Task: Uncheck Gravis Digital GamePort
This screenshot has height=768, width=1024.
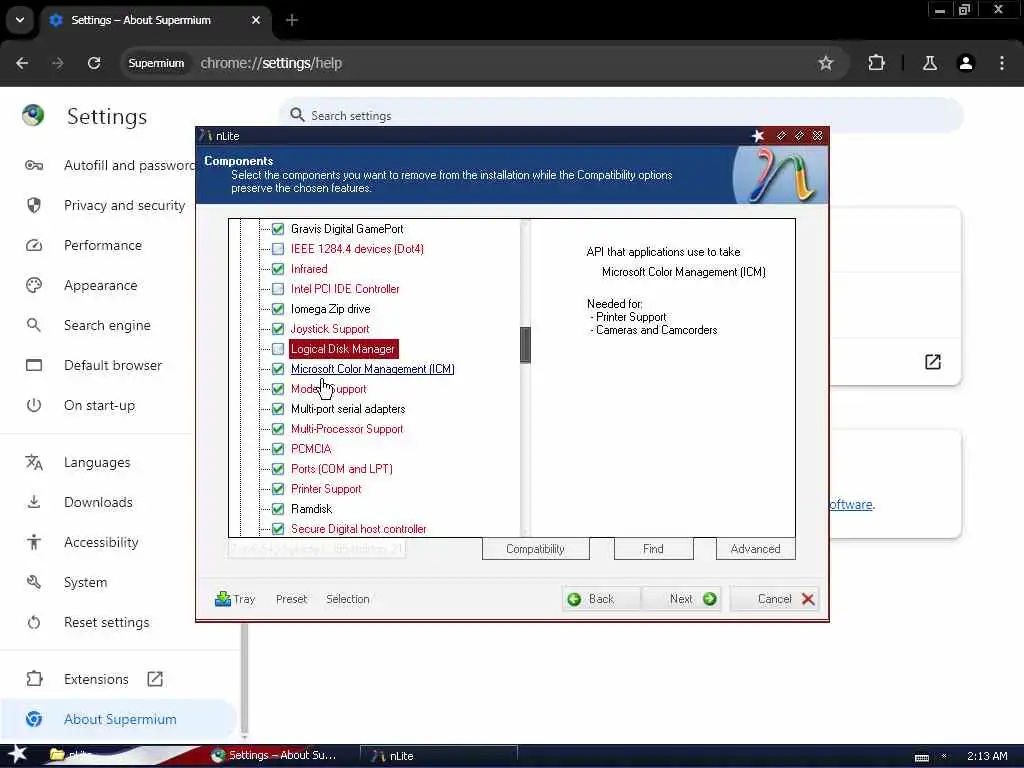Action: [278, 229]
